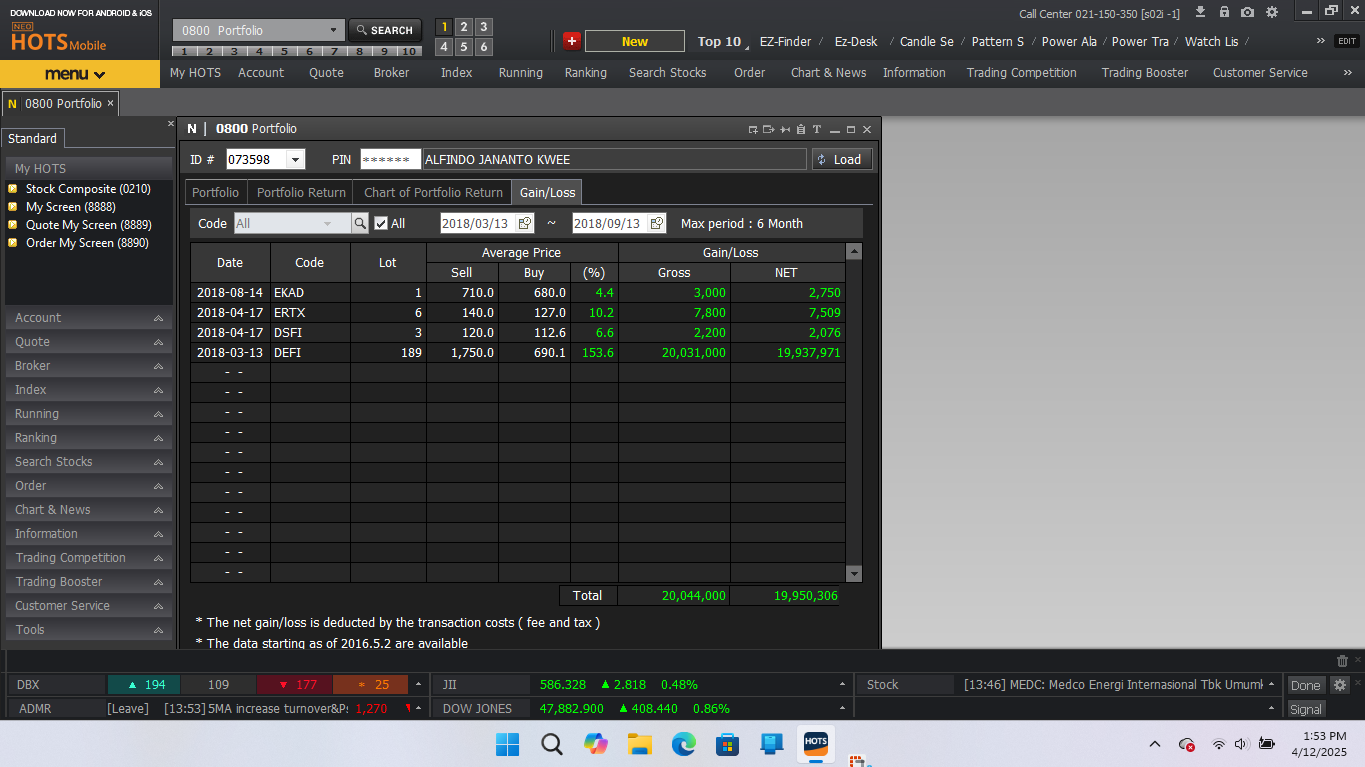Expand the Broker section in left sidebar

pos(88,366)
